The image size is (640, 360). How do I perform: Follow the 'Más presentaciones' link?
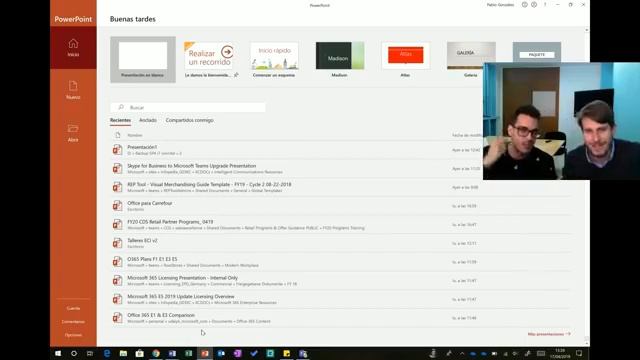tap(549, 334)
